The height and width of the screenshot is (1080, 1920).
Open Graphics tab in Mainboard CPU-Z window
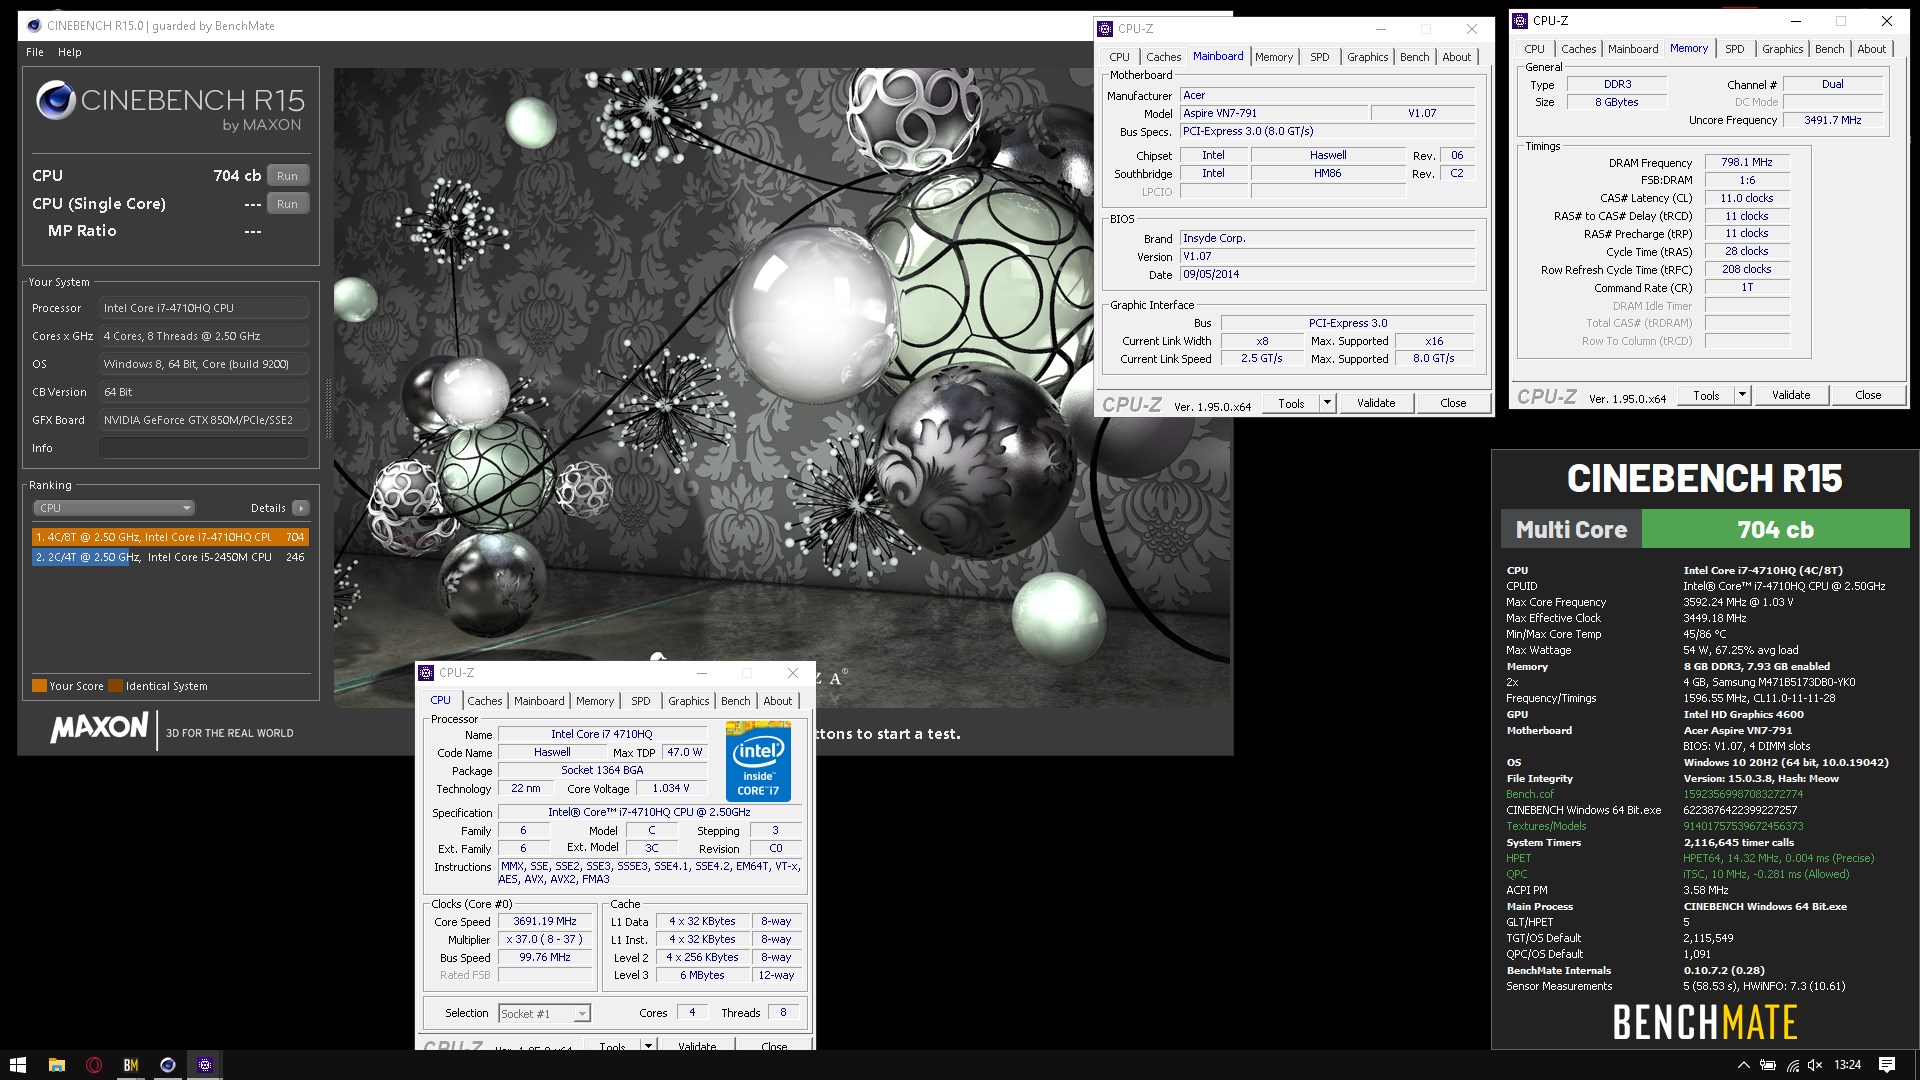pos(1367,57)
